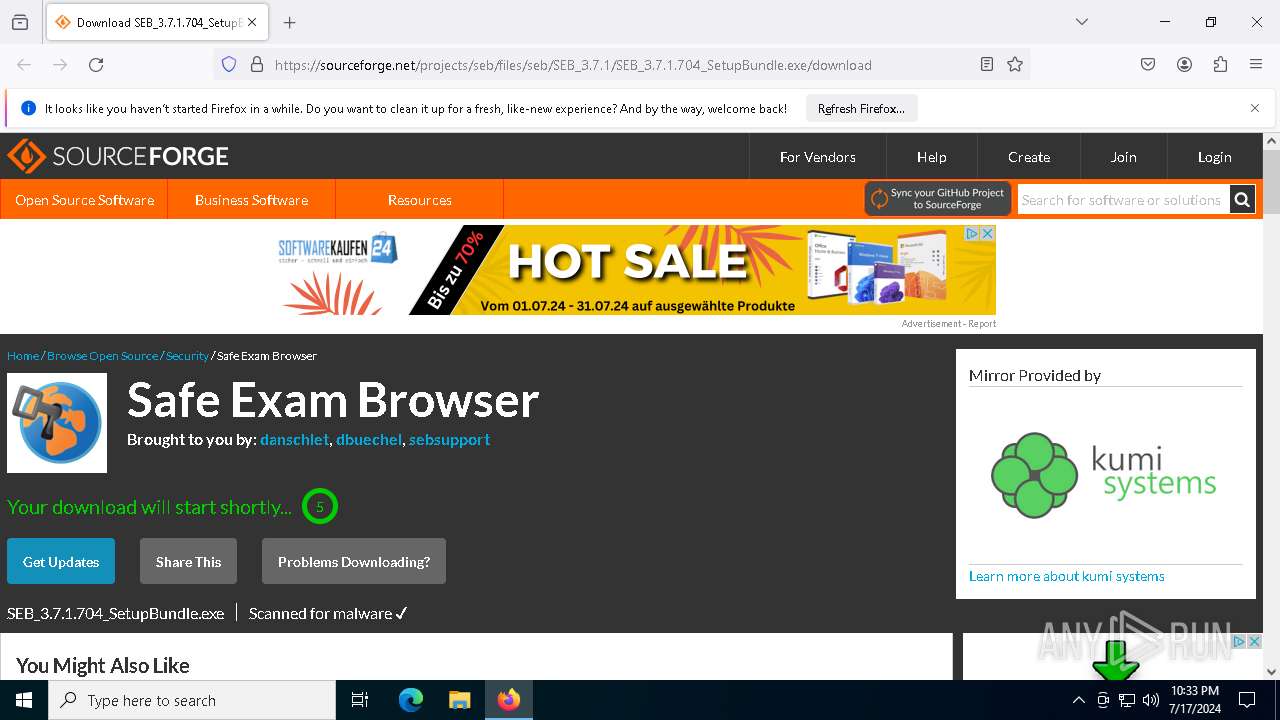Click the Firefox taskbar icon
The width and height of the screenshot is (1280, 720).
[509, 700]
